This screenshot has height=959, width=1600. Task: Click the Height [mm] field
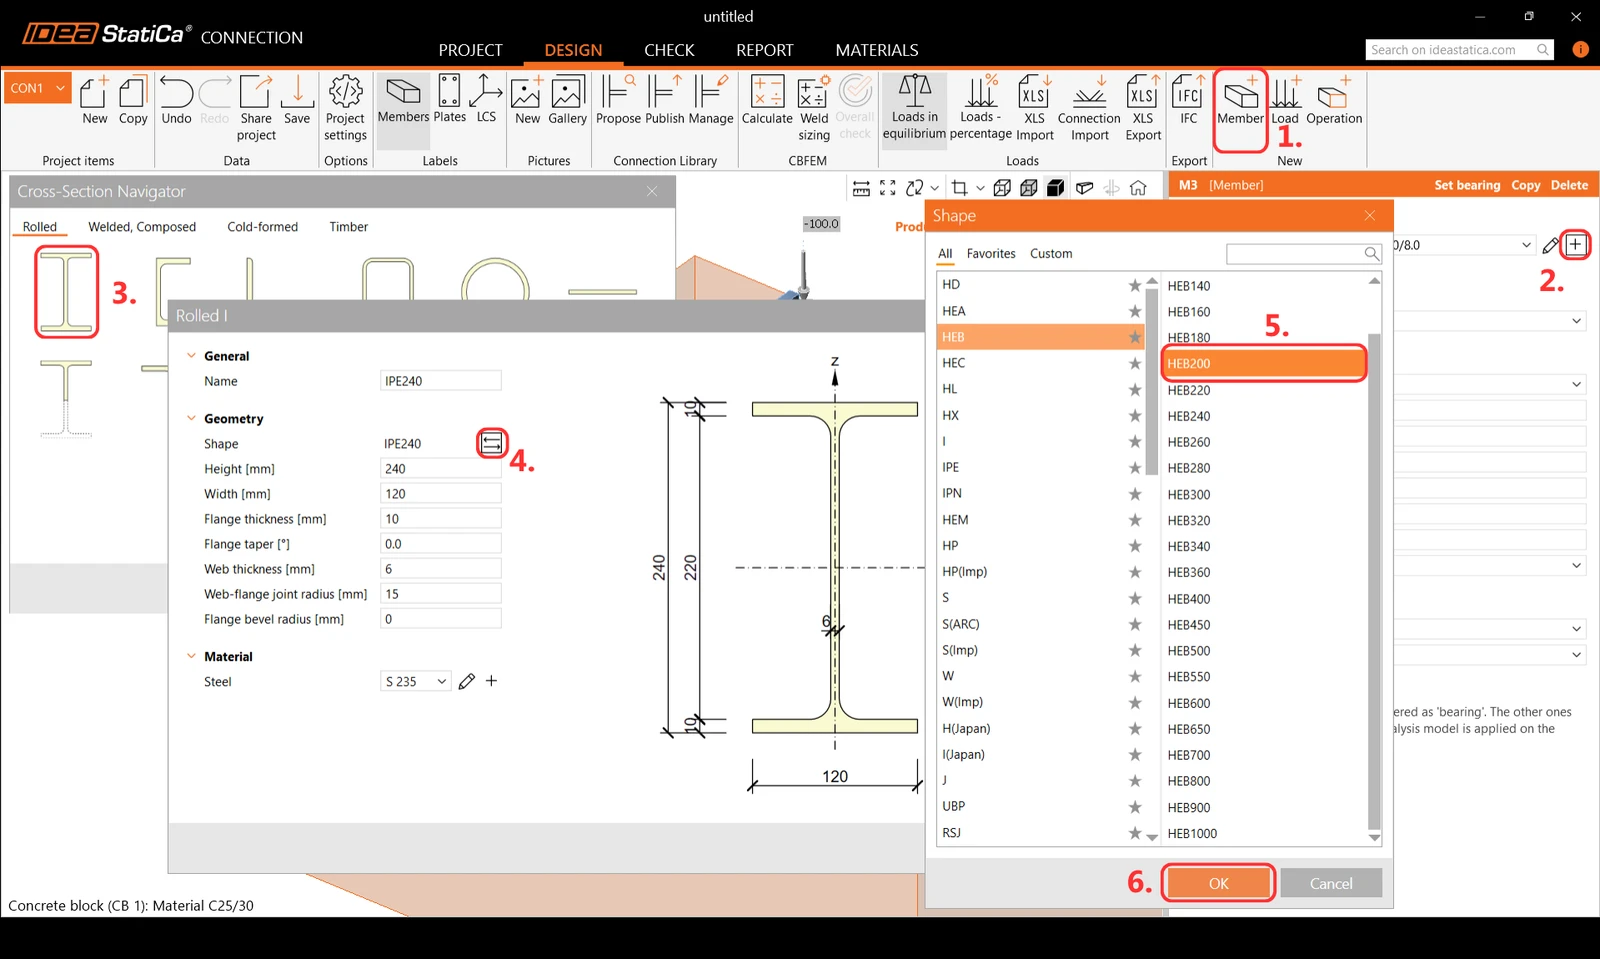pyautogui.click(x=441, y=469)
